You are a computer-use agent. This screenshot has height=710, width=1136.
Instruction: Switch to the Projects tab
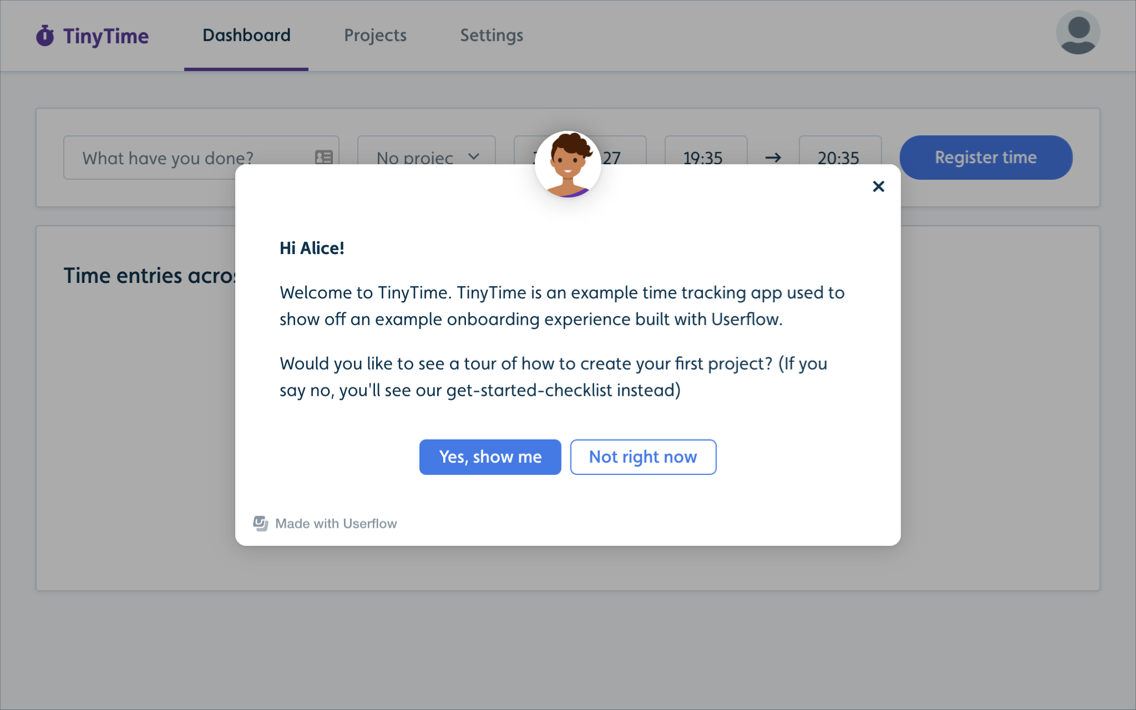coord(375,35)
